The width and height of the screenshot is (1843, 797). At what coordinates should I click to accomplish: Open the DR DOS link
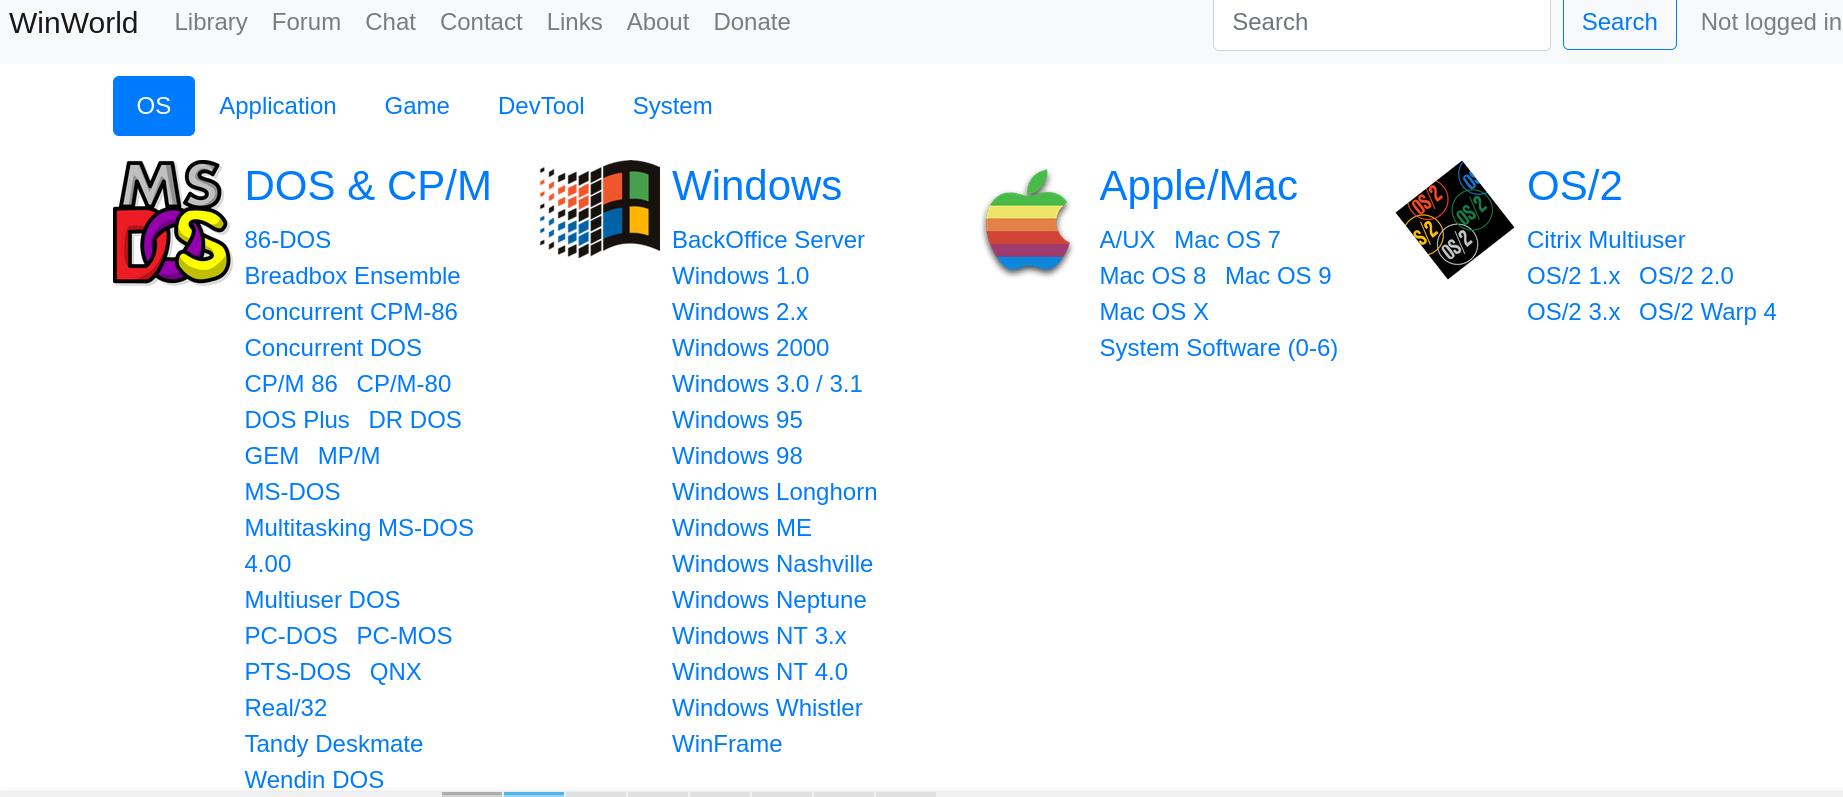pyautogui.click(x=415, y=420)
